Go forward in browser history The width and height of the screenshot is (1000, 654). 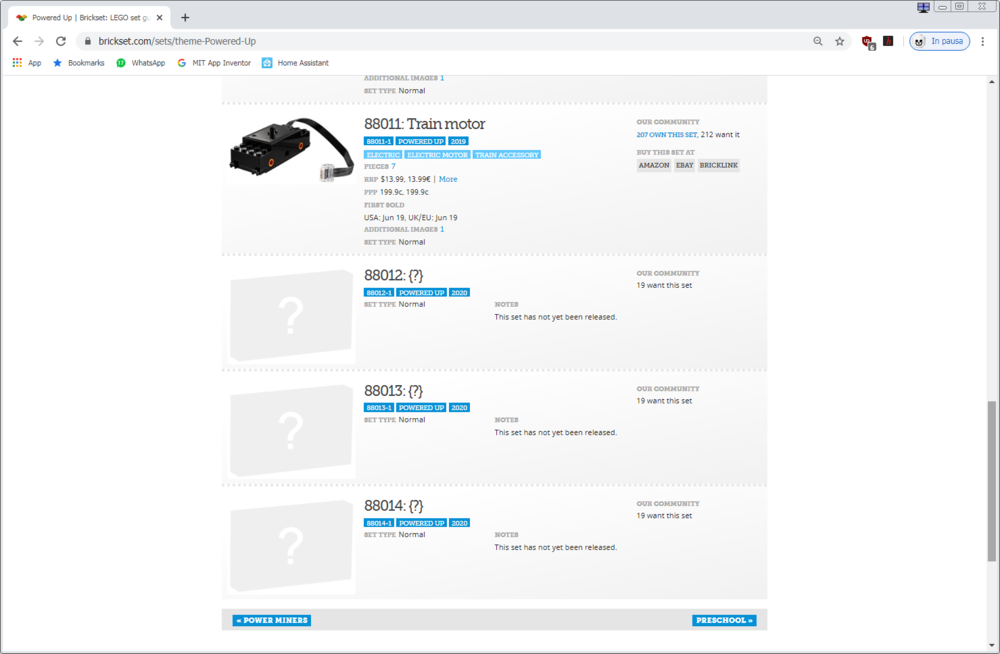pos(39,41)
